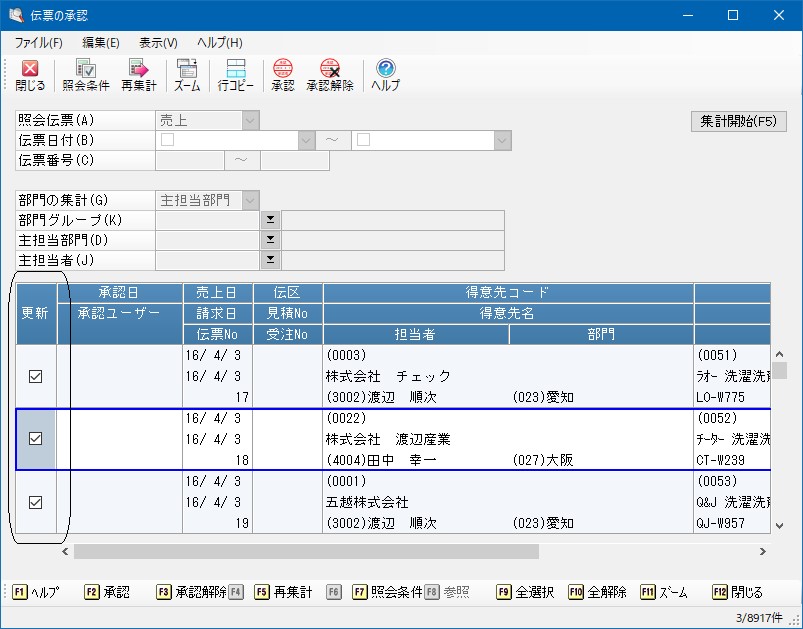Open the ヘルプ question mark icon
The image size is (803, 629).
(386, 75)
